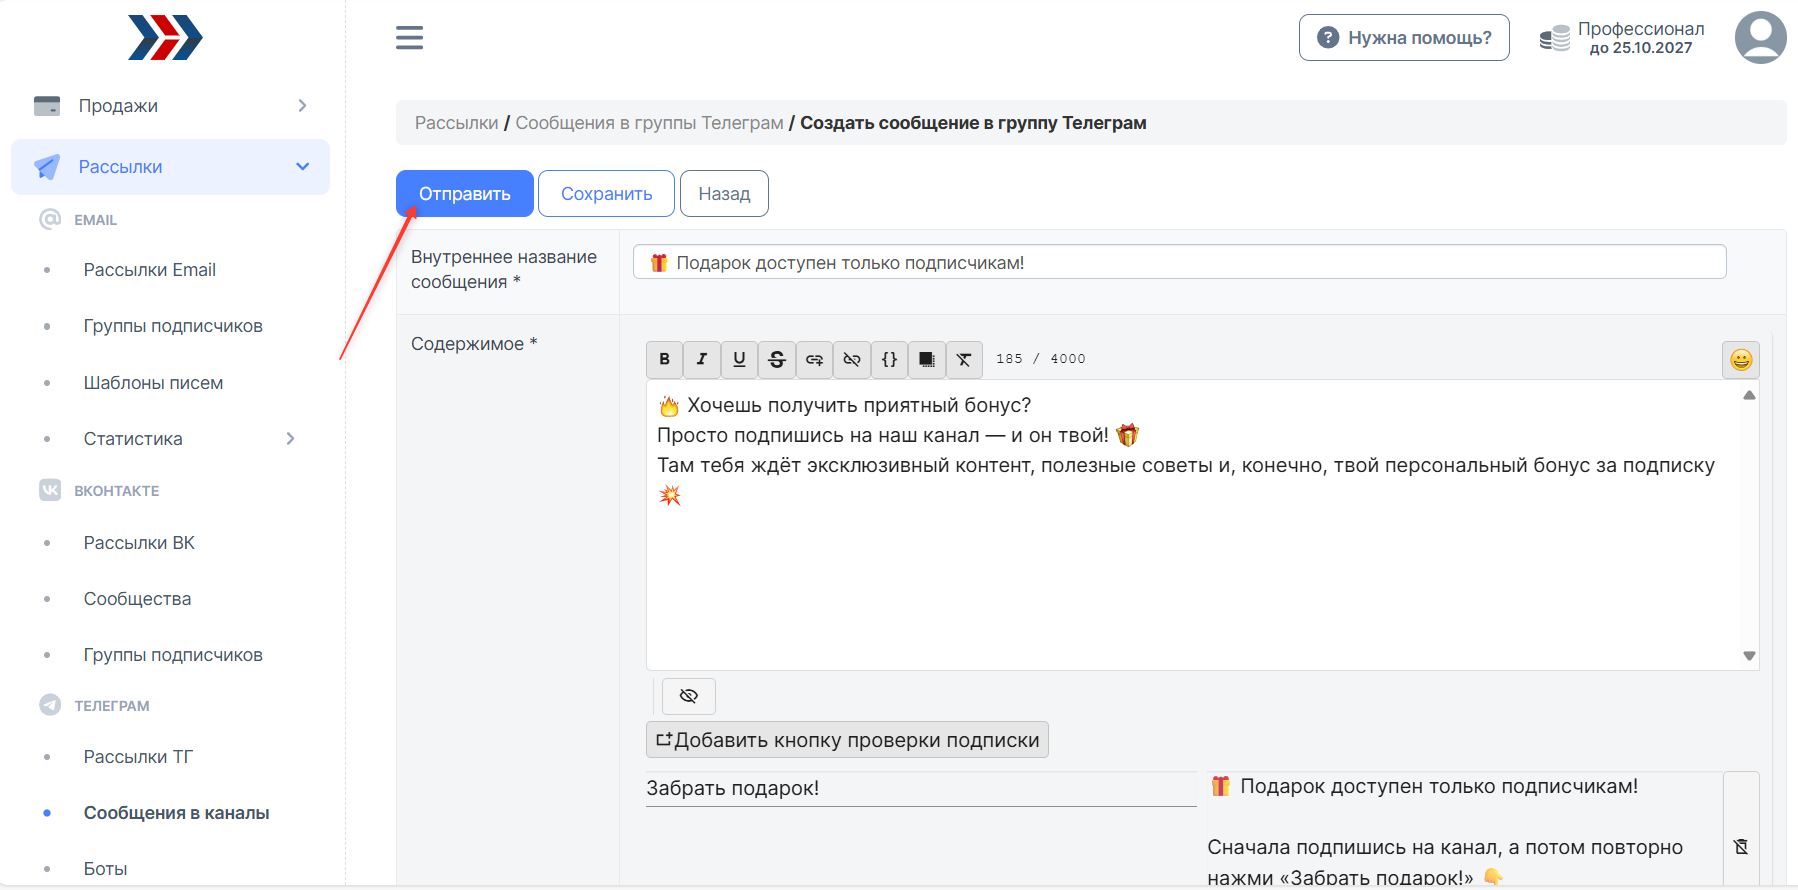1798x890 pixels.
Task: Click the Сохранить button
Action: (x=606, y=194)
